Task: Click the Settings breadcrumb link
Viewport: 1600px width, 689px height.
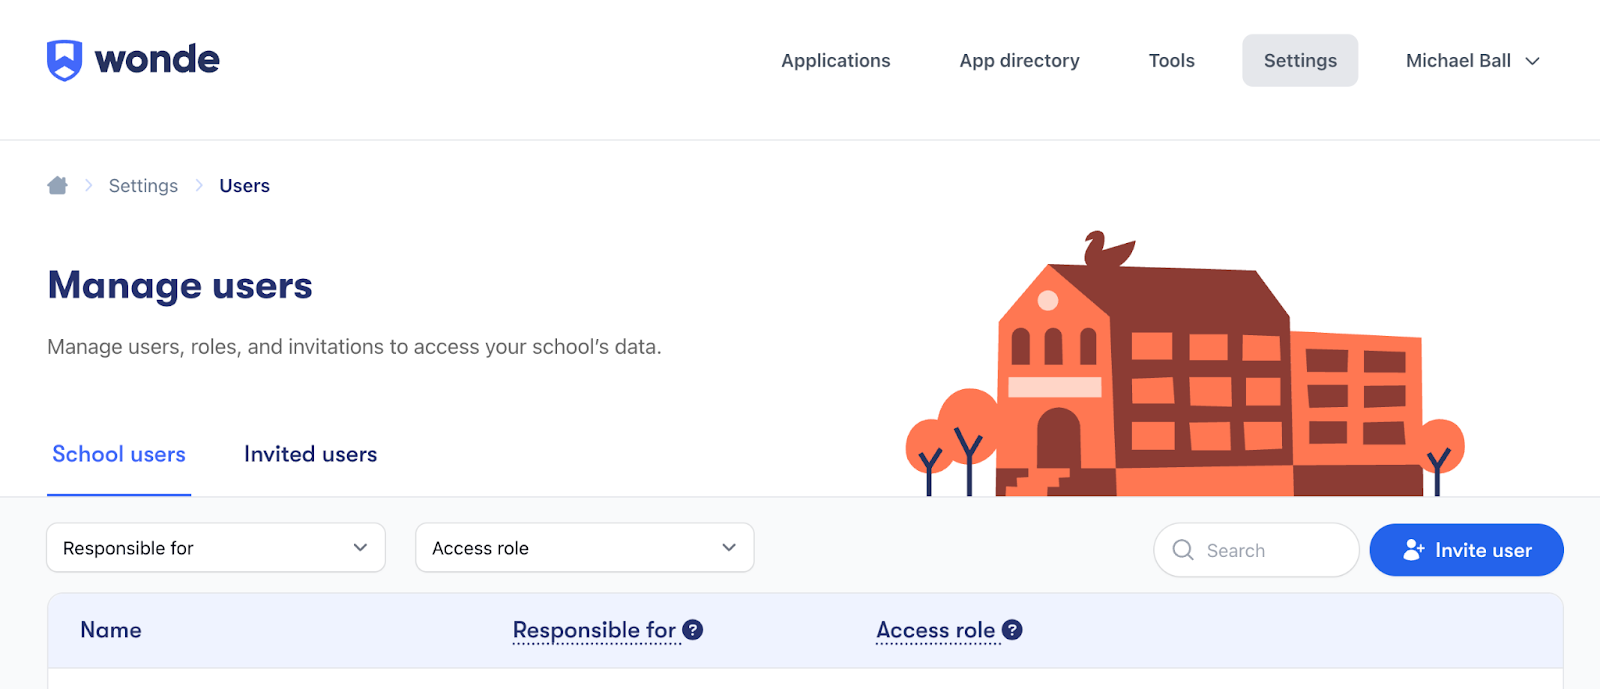Action: [x=143, y=186]
